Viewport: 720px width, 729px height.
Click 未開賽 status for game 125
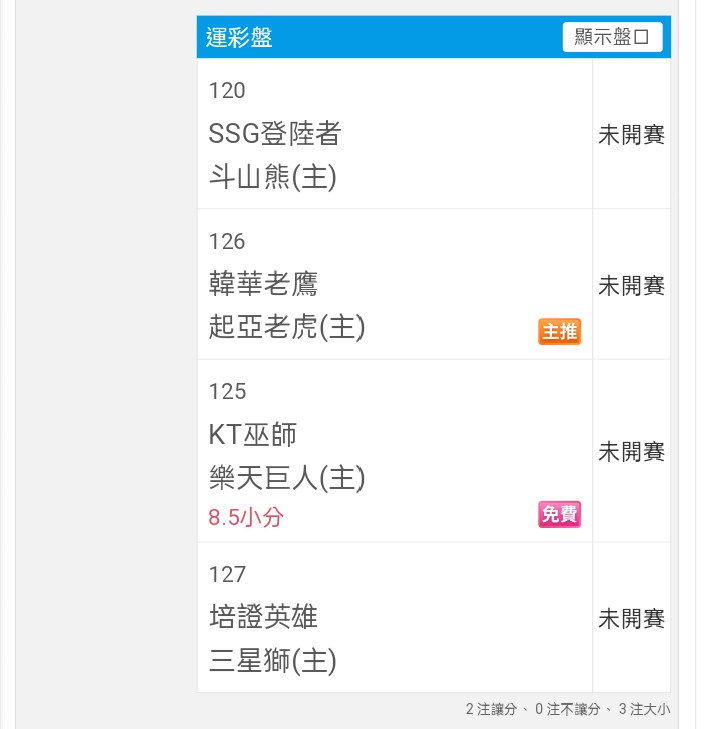click(x=631, y=452)
